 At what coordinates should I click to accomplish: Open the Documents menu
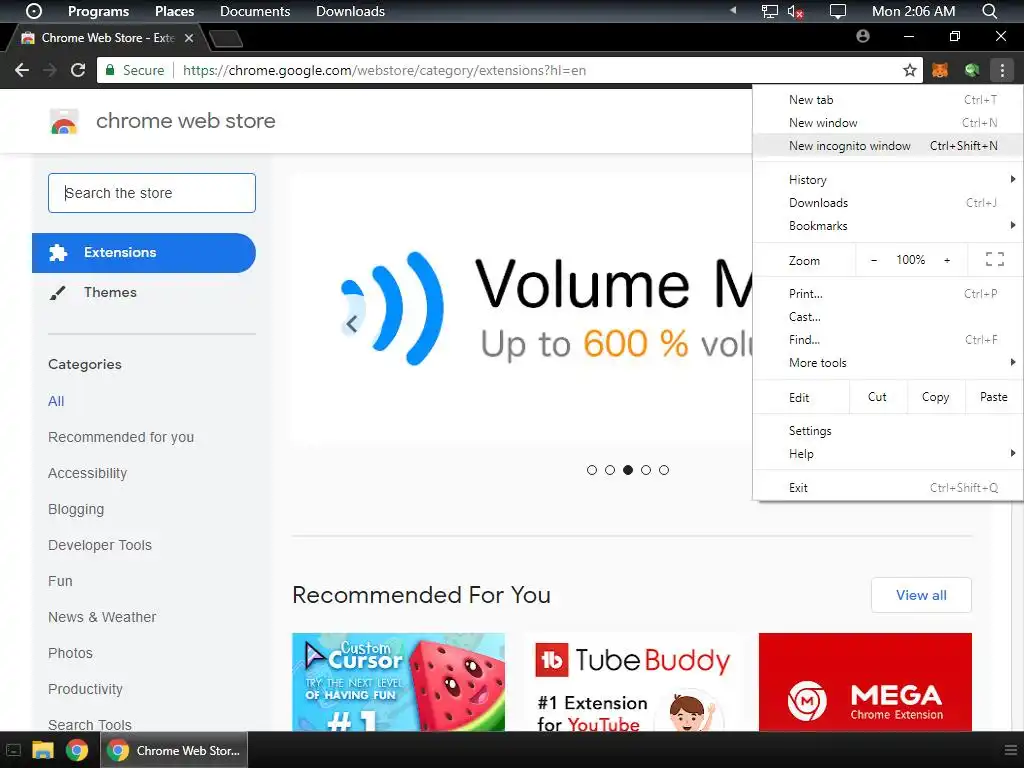[x=255, y=11]
